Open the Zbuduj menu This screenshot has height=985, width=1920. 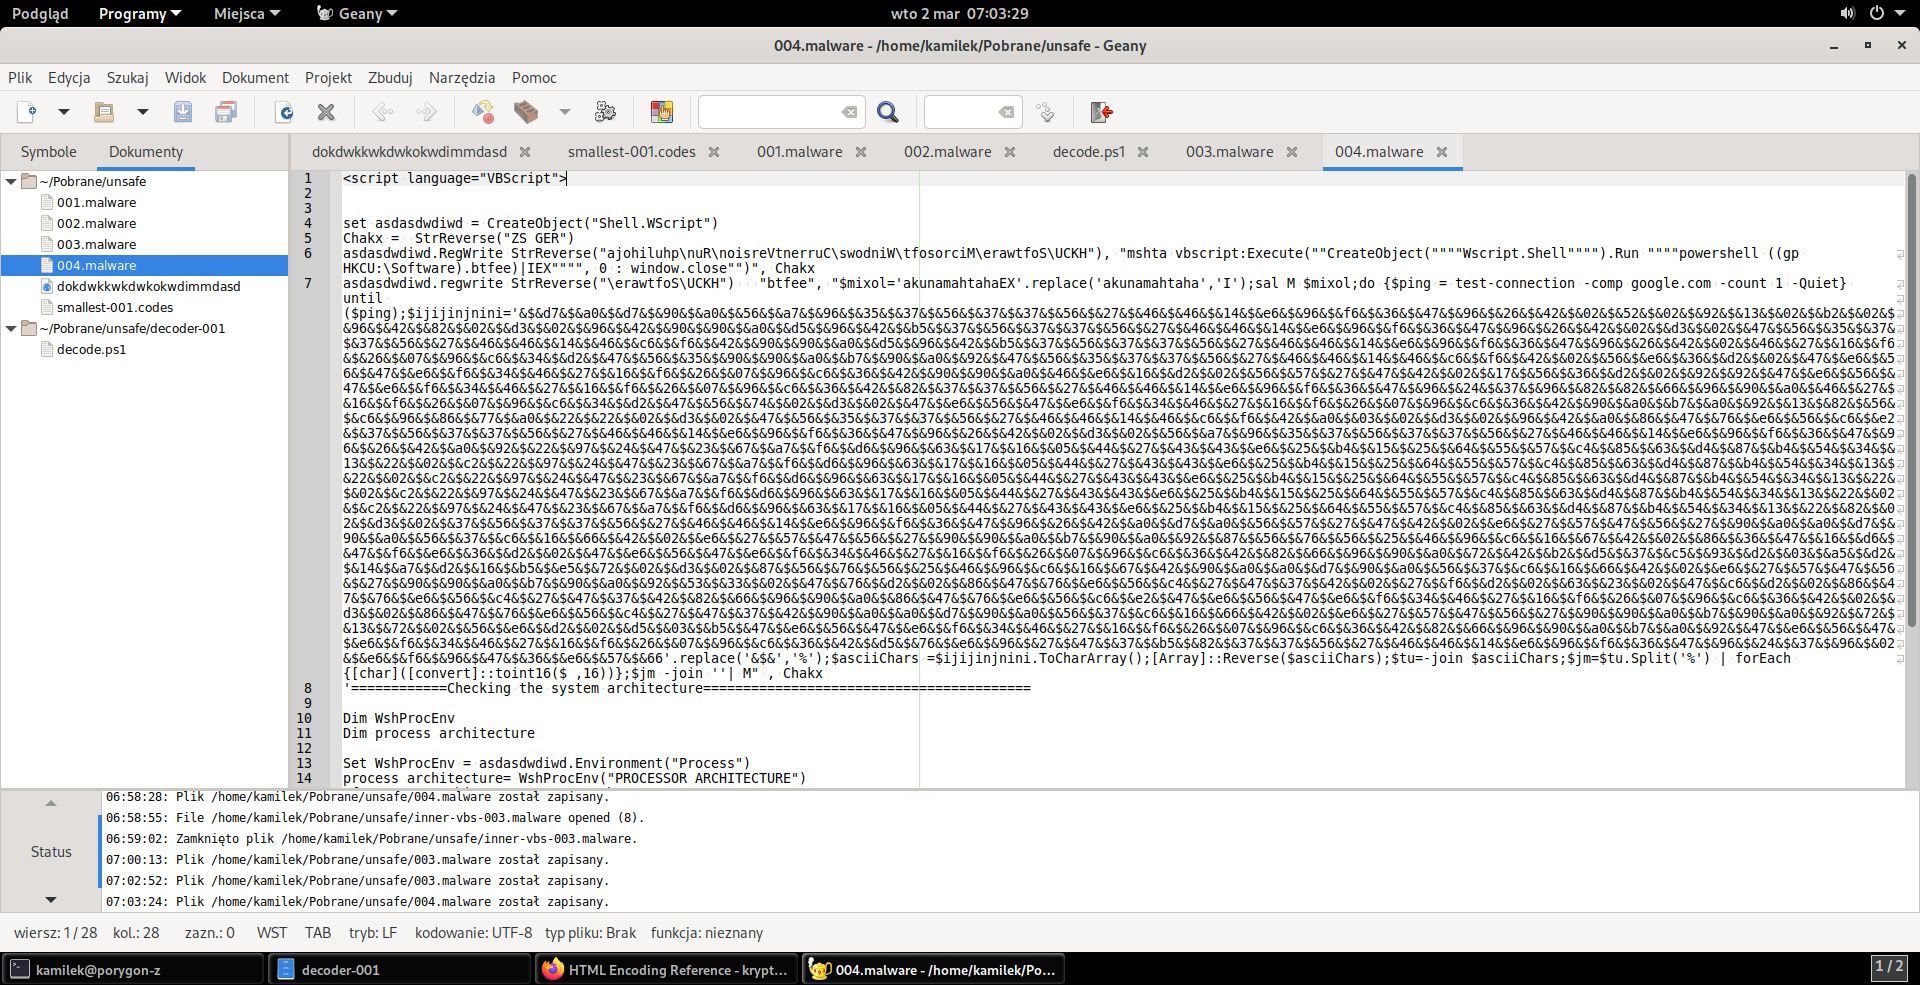click(390, 78)
